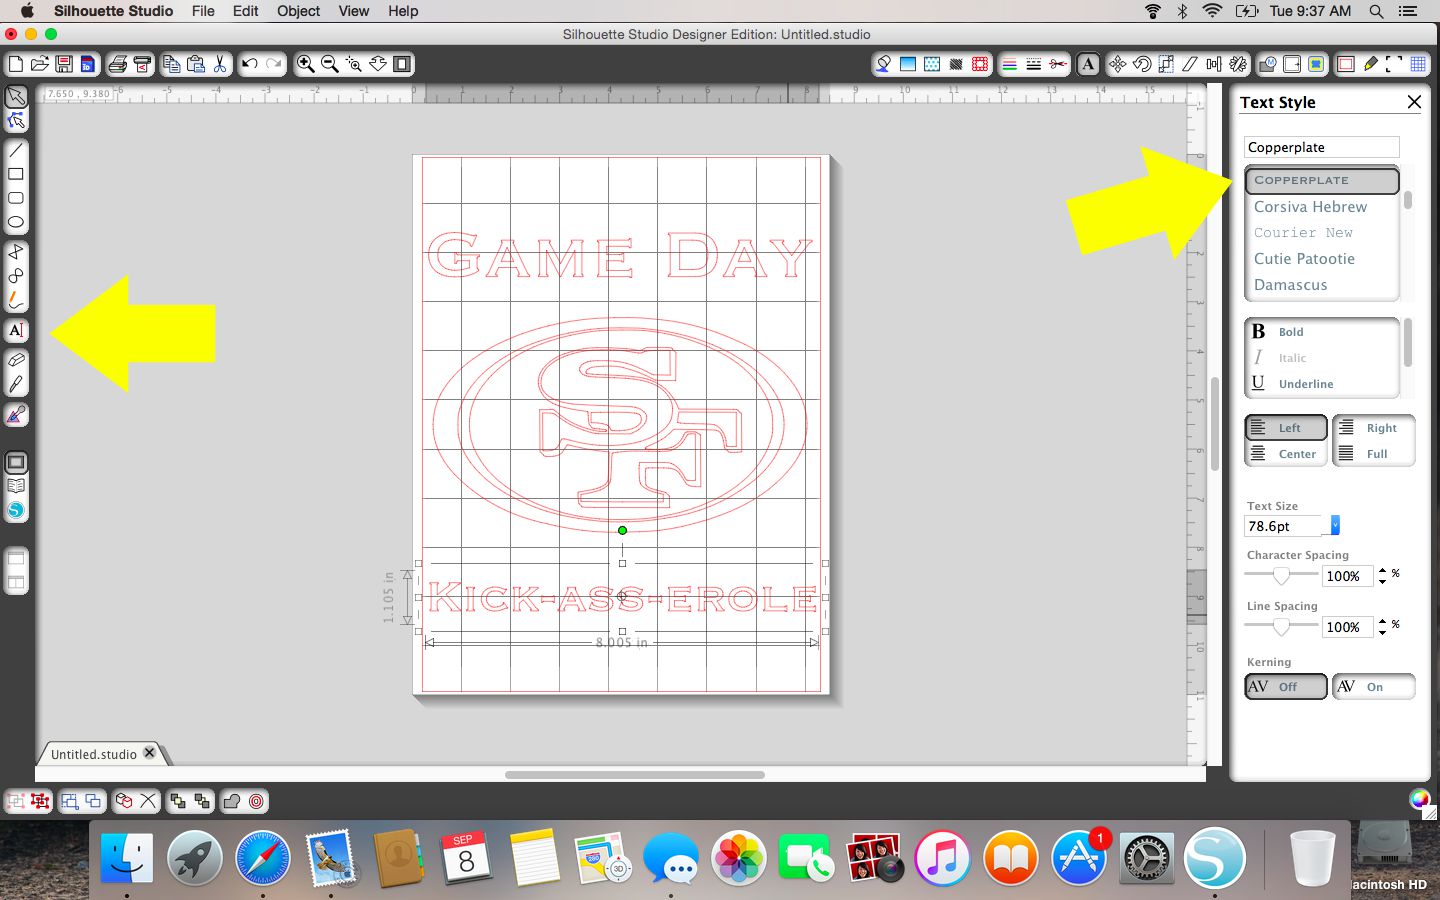Open the Text Size dropdown
The image size is (1440, 900).
pyautogui.click(x=1335, y=526)
